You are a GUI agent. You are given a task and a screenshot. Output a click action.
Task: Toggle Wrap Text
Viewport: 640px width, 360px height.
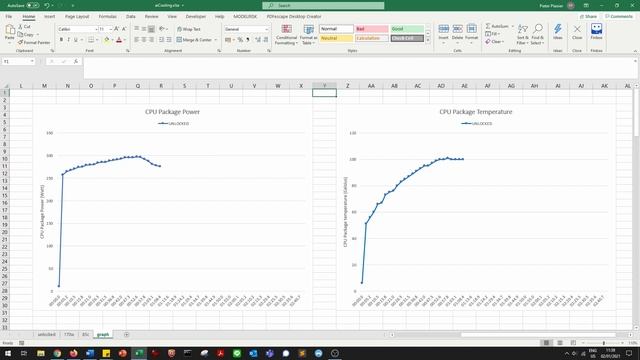tap(189, 29)
